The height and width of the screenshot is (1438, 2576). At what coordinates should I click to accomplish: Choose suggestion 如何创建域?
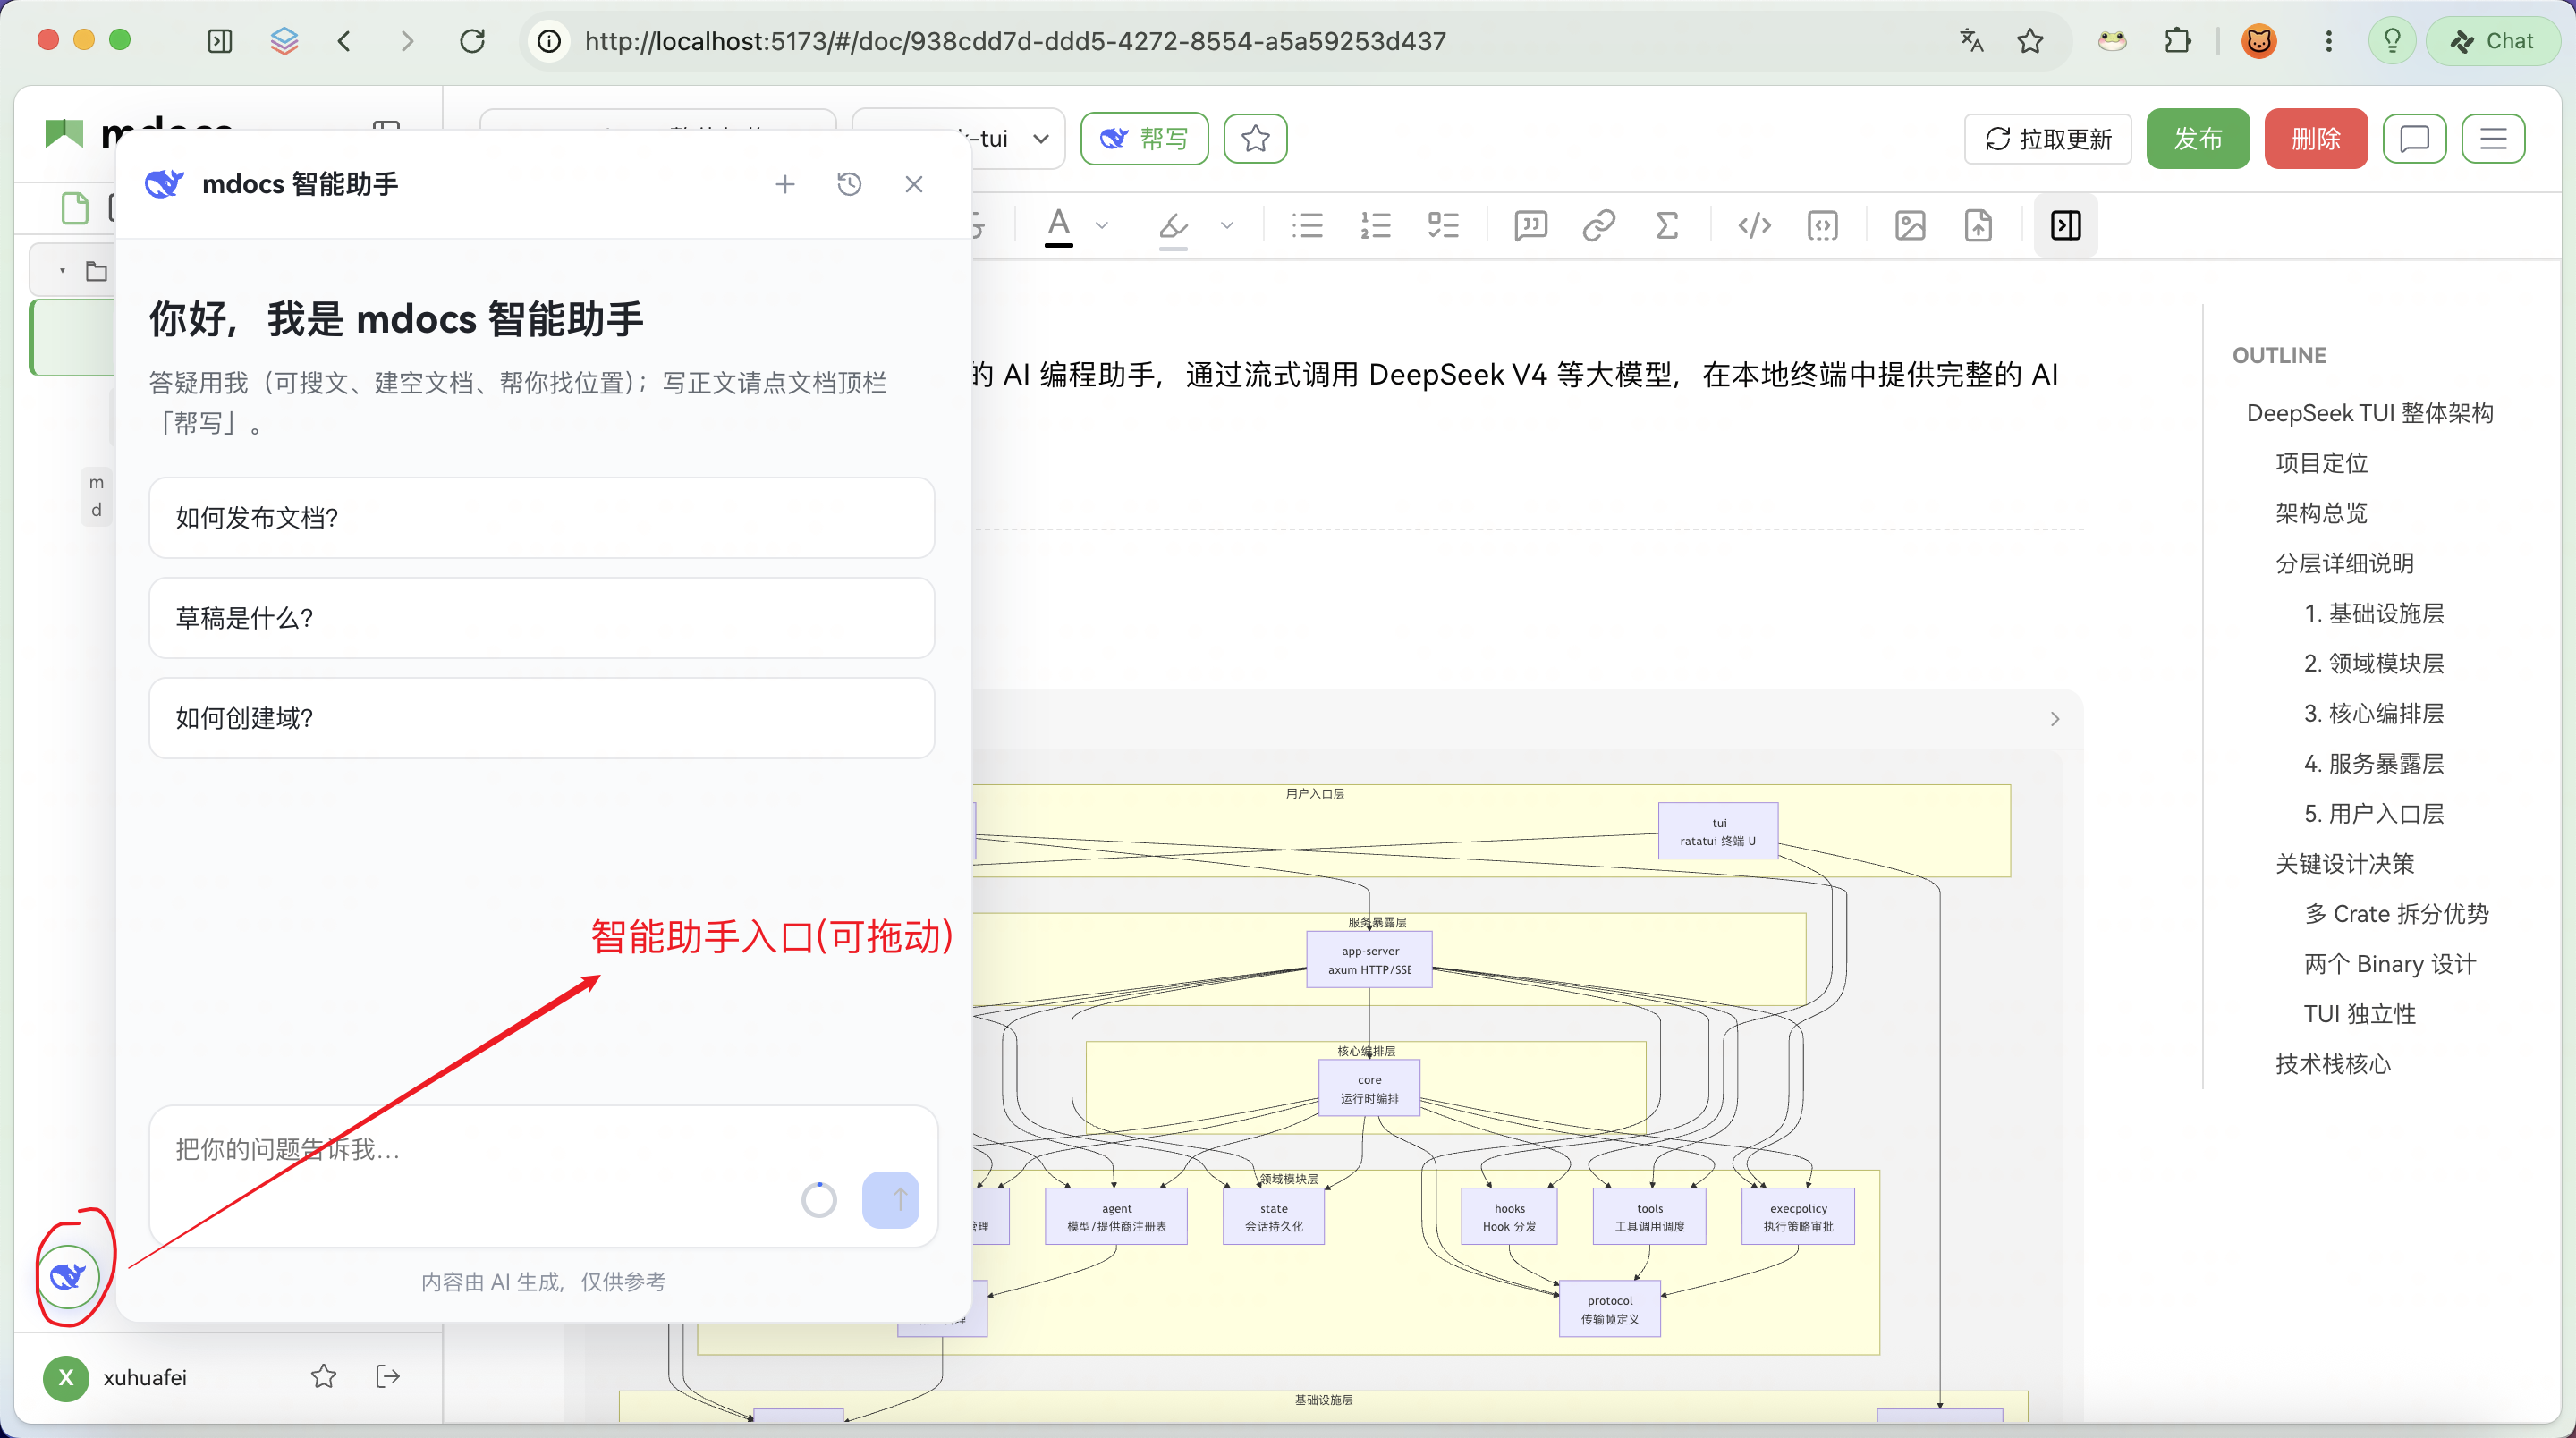point(541,717)
